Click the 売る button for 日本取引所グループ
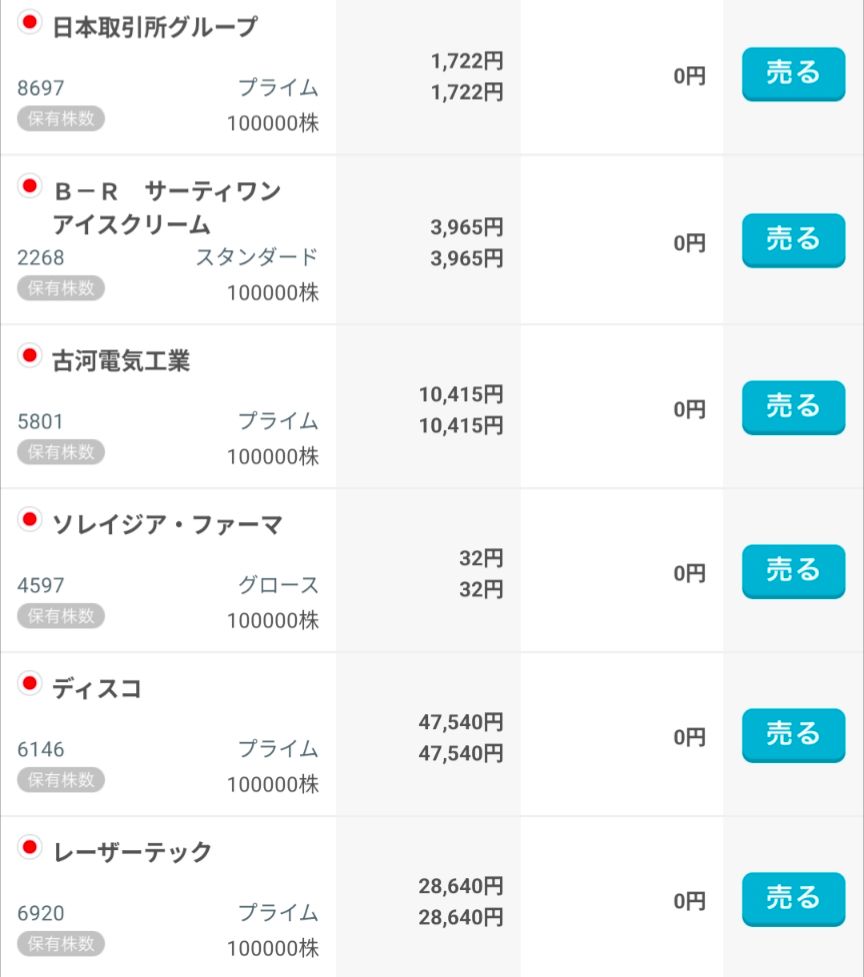Image resolution: width=864 pixels, height=977 pixels. 793,74
